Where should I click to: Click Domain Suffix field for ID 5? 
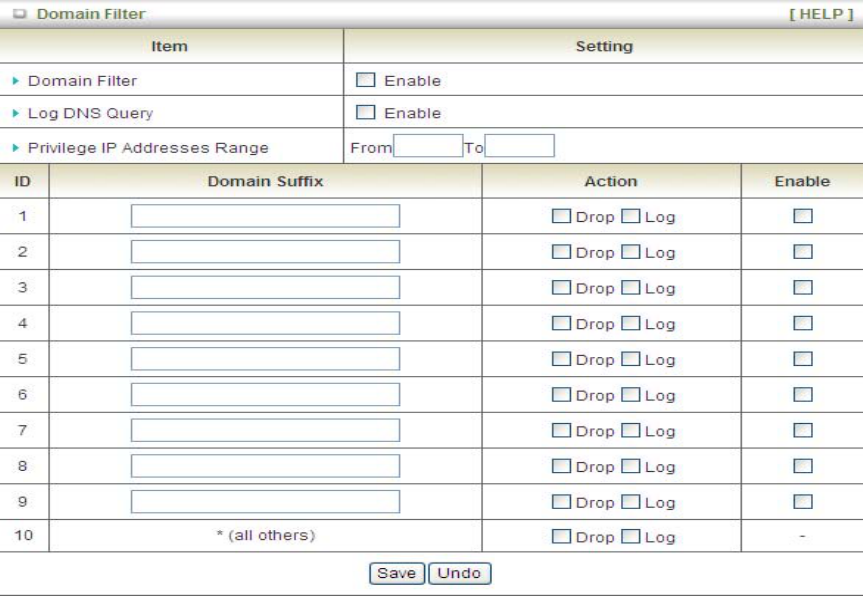pos(265,359)
